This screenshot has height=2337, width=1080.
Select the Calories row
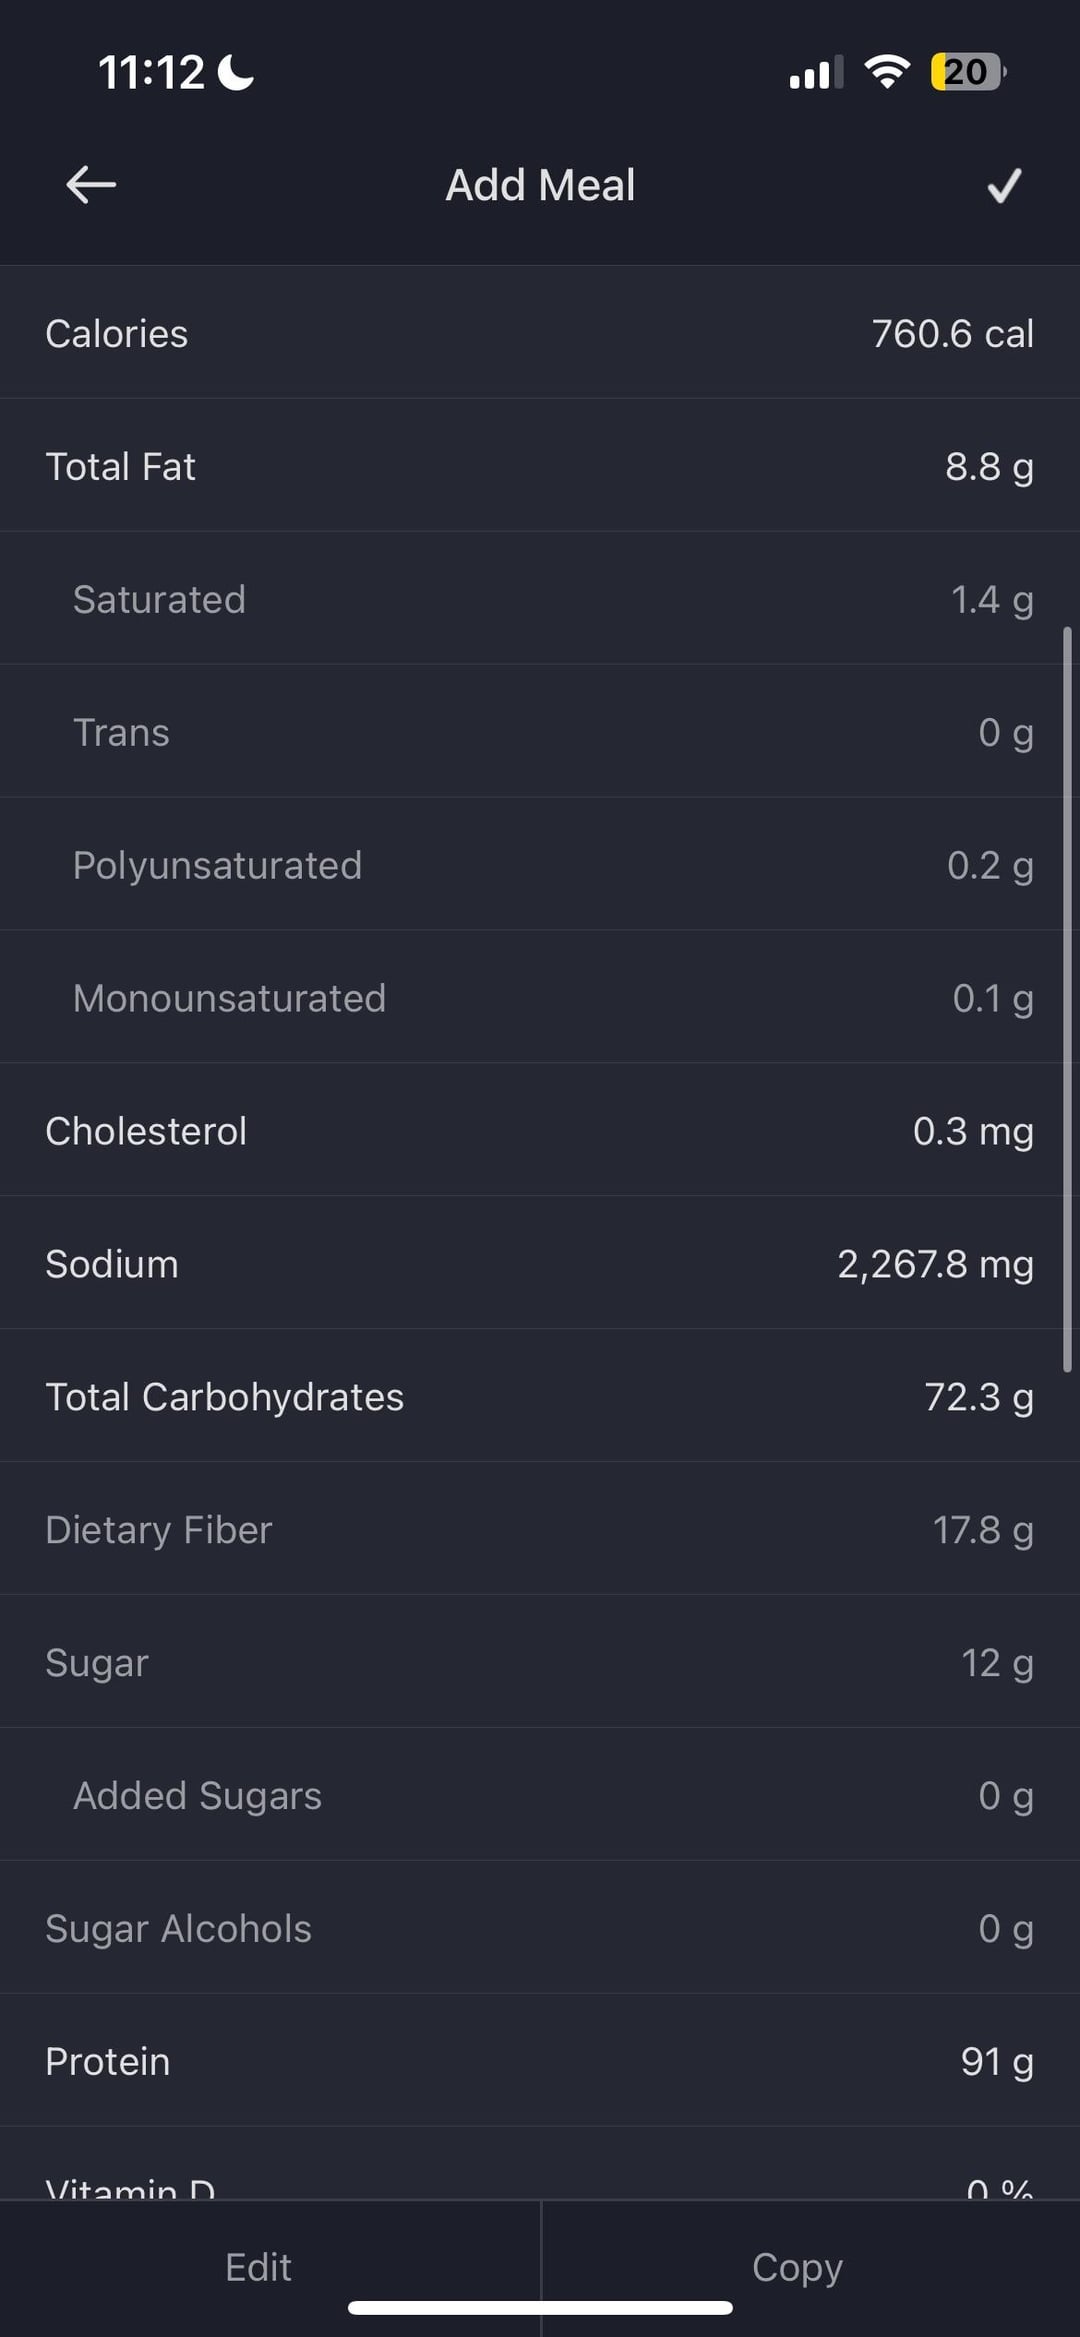click(540, 333)
